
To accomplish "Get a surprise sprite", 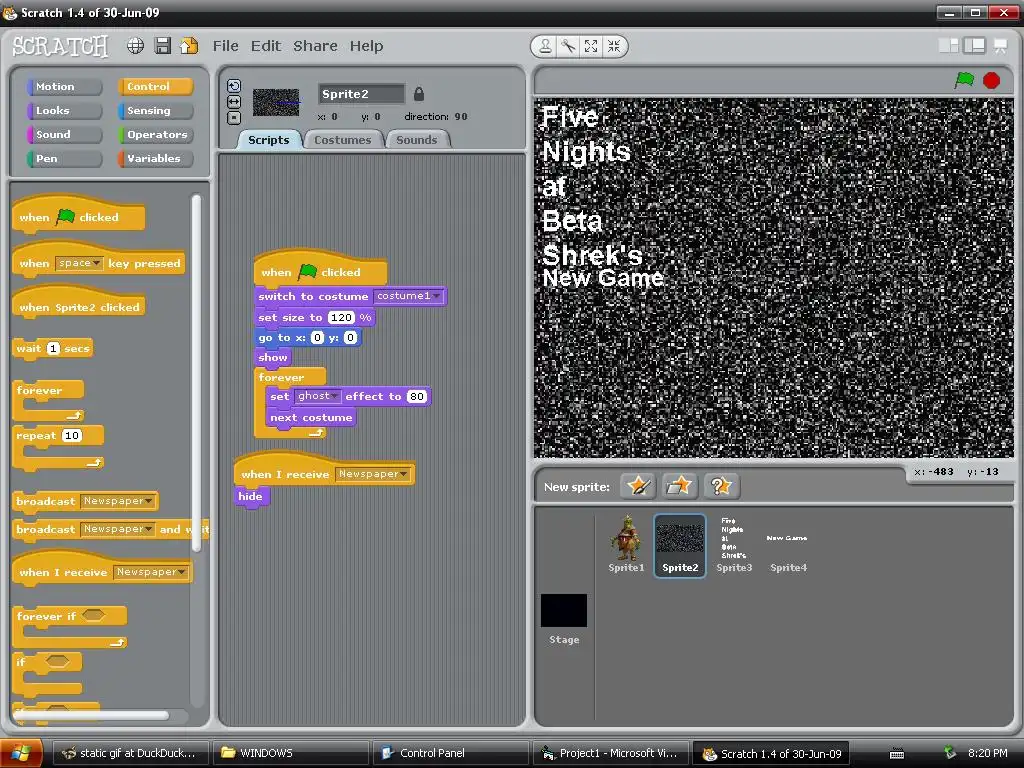I will tap(720, 486).
